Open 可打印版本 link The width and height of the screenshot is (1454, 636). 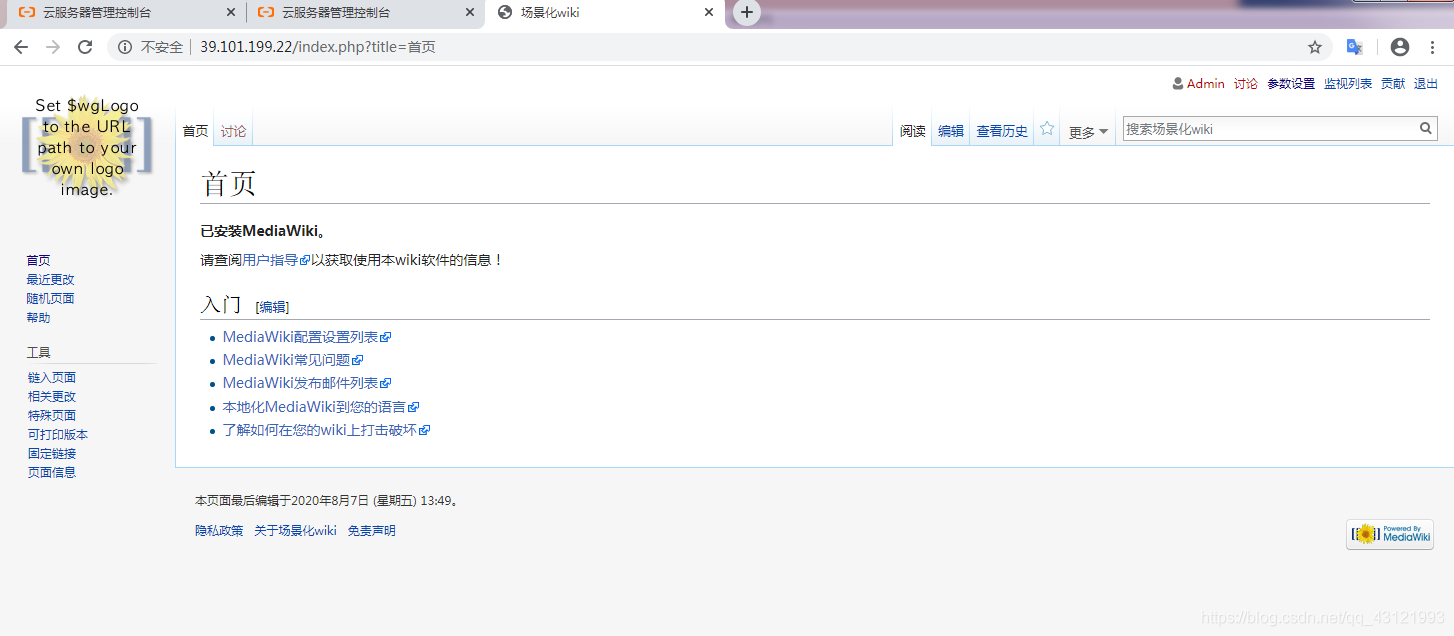tap(58, 434)
